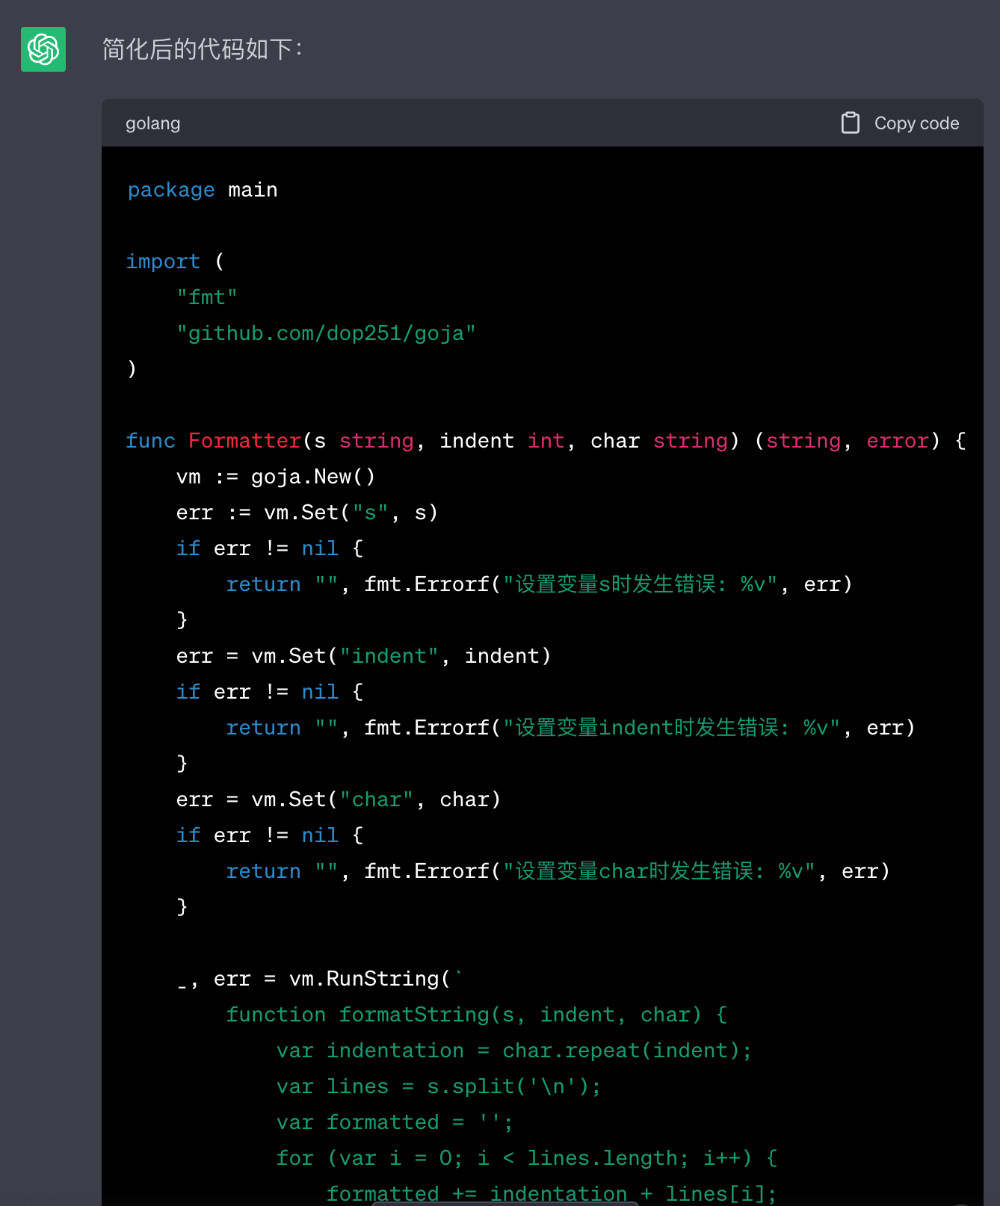Click the ChatGPT avatar logo icon

(43, 49)
